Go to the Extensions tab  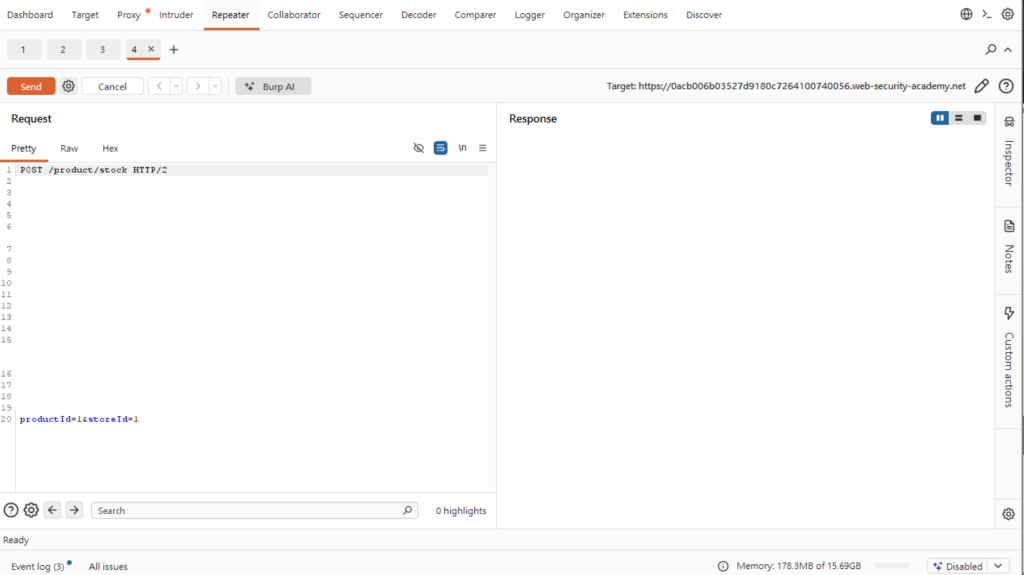(645, 14)
